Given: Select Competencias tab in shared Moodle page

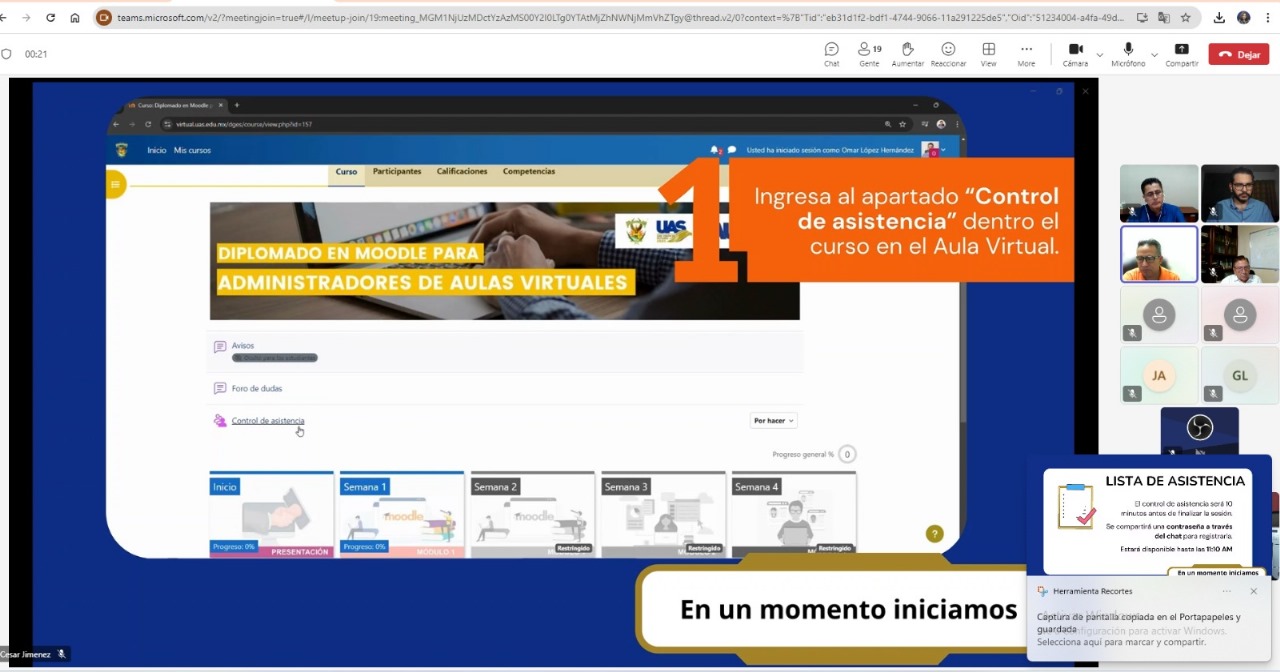Looking at the screenshot, I should pyautogui.click(x=529, y=171).
